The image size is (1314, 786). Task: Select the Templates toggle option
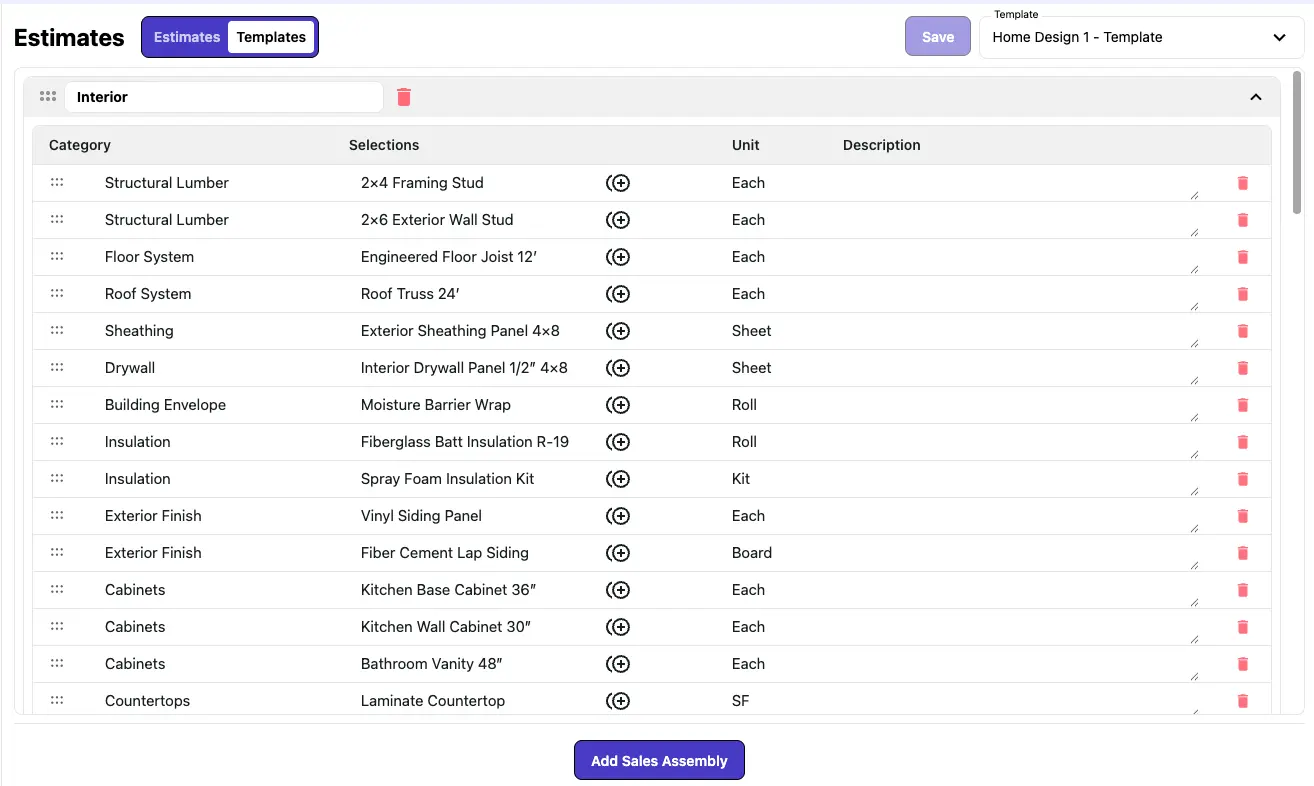click(x=271, y=37)
